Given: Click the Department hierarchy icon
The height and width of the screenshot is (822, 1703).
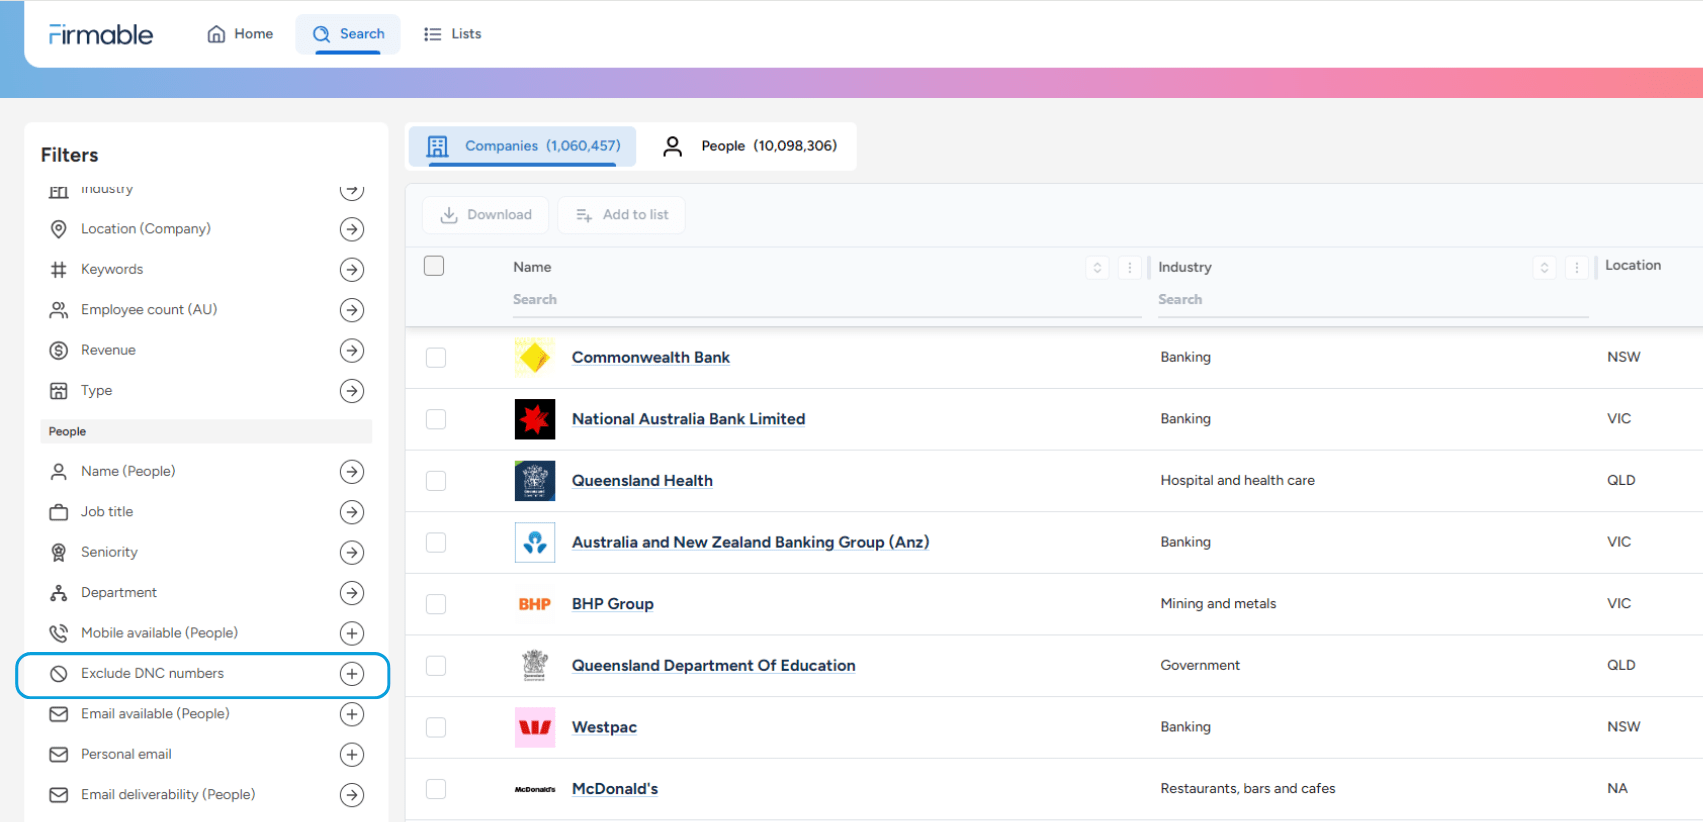Looking at the screenshot, I should point(59,593).
